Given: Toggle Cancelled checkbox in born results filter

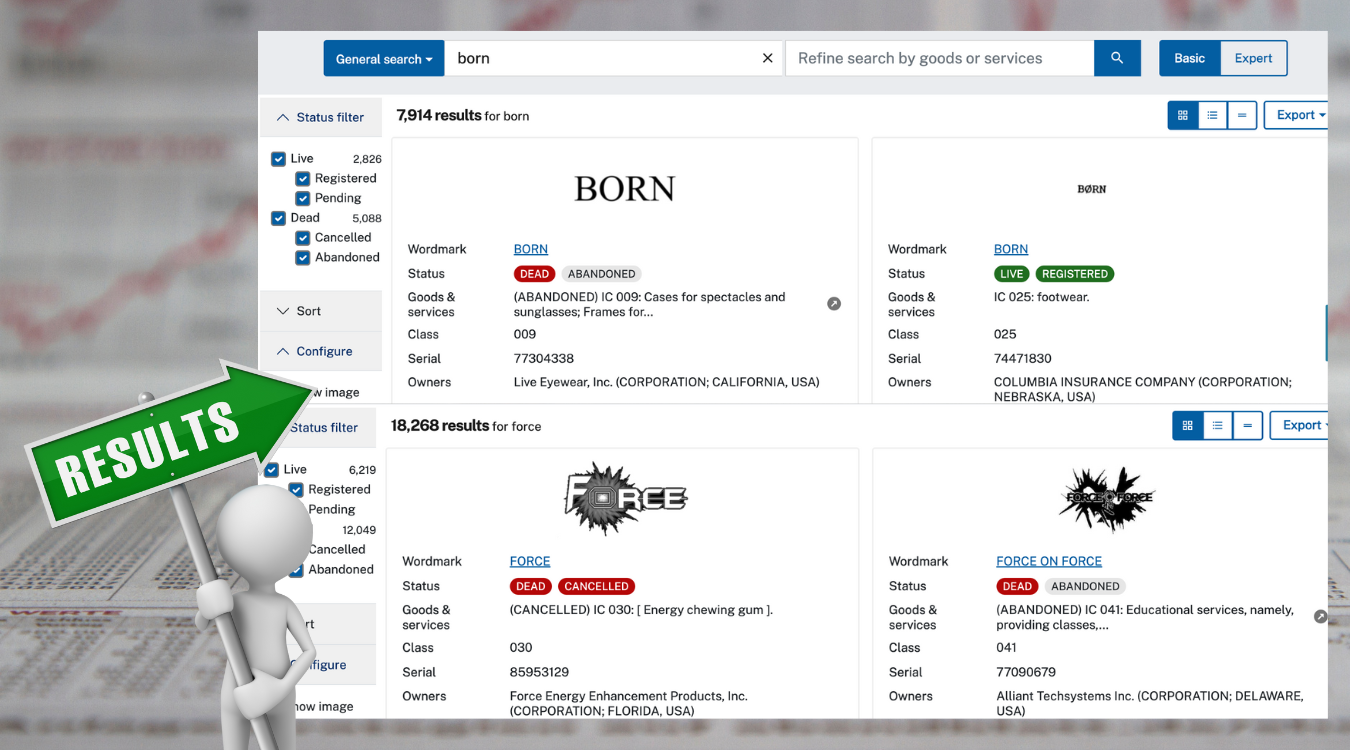Looking at the screenshot, I should pos(303,238).
